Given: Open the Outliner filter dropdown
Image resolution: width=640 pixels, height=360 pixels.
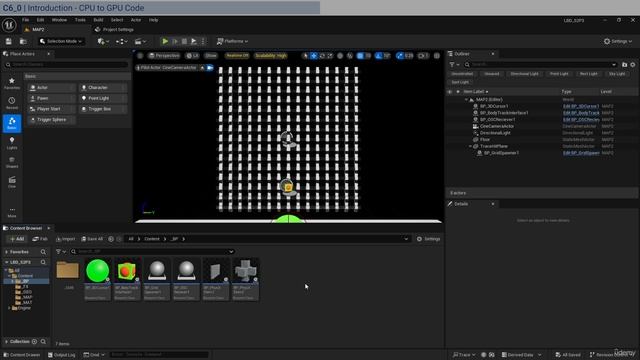Looking at the screenshot, I should click(454, 64).
